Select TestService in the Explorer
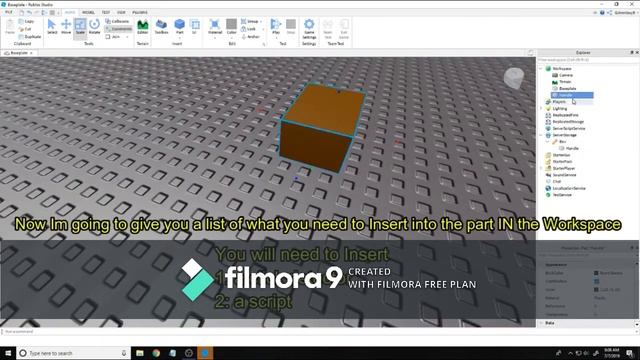 click(559, 195)
